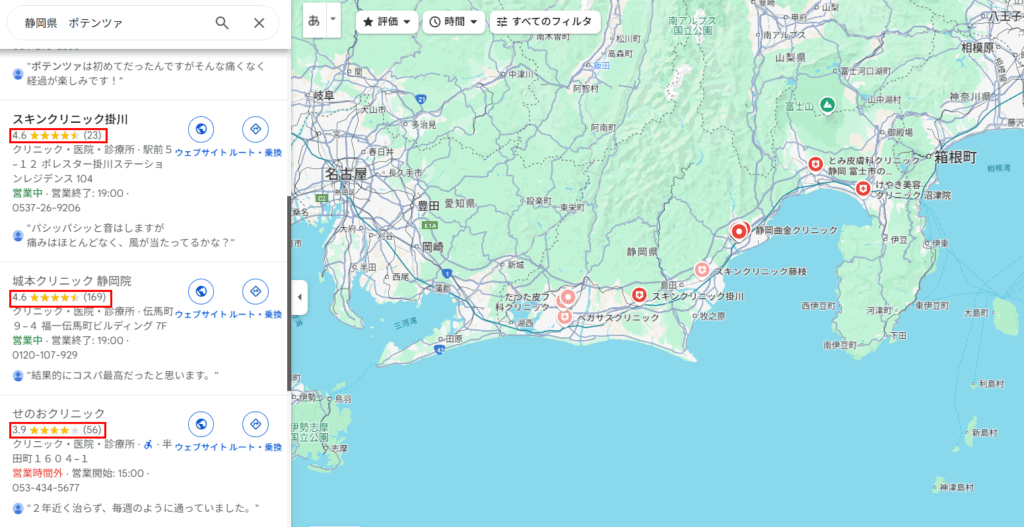Click the 静岡県 prefecture label on map

point(641,251)
